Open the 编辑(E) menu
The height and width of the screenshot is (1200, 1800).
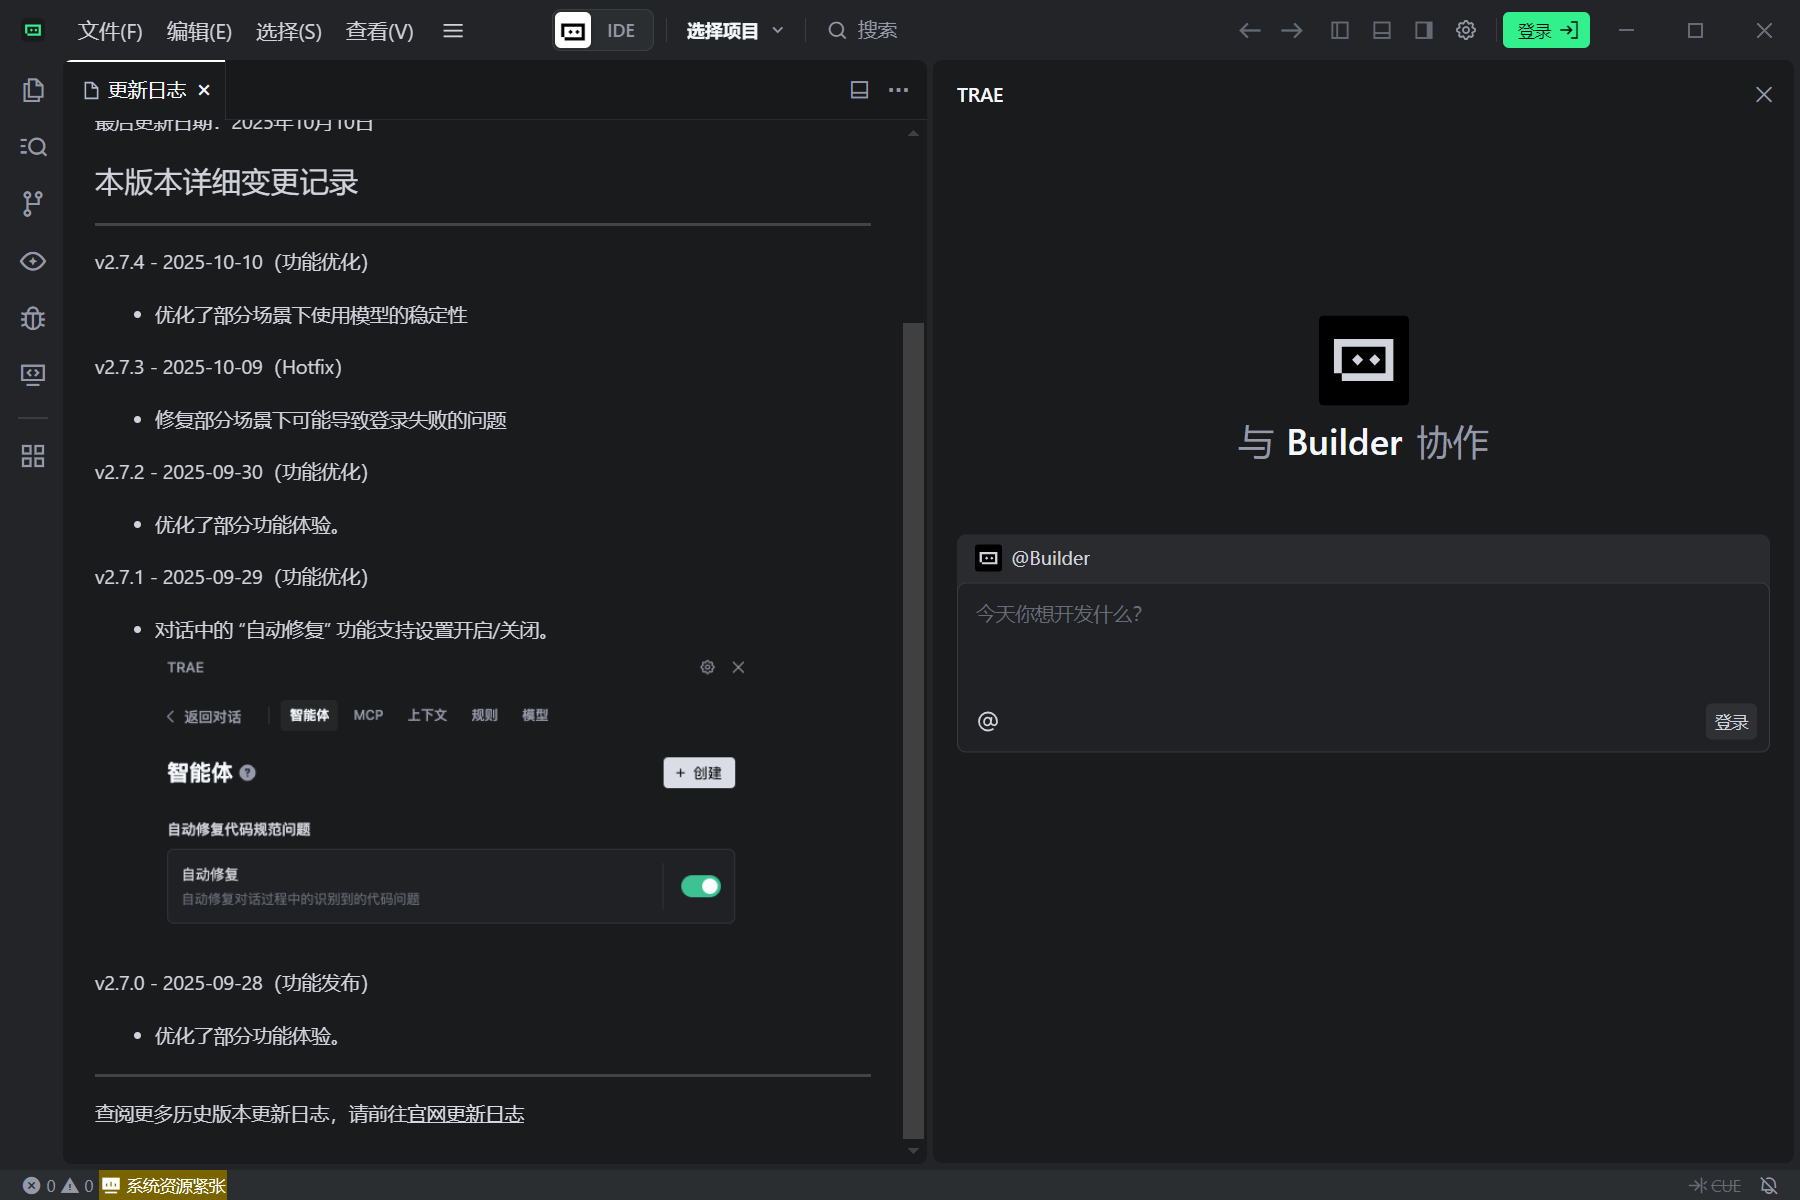coord(199,31)
